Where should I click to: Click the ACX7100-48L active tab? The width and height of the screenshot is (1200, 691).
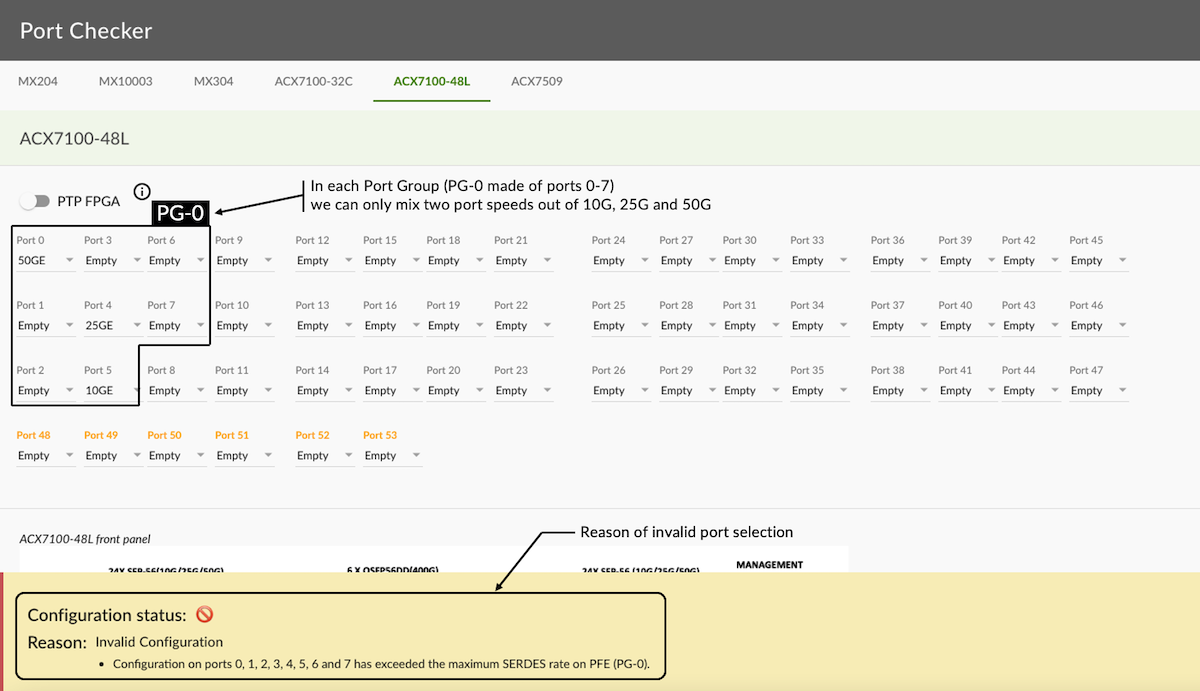pyautogui.click(x=432, y=81)
